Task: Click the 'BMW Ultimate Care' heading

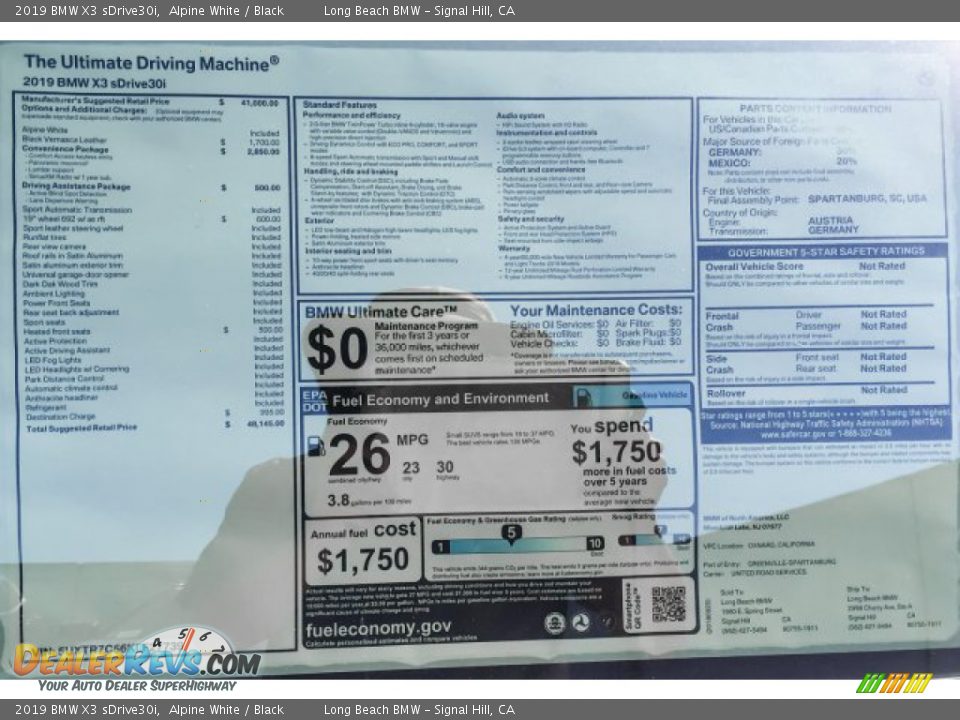Action: point(381,311)
